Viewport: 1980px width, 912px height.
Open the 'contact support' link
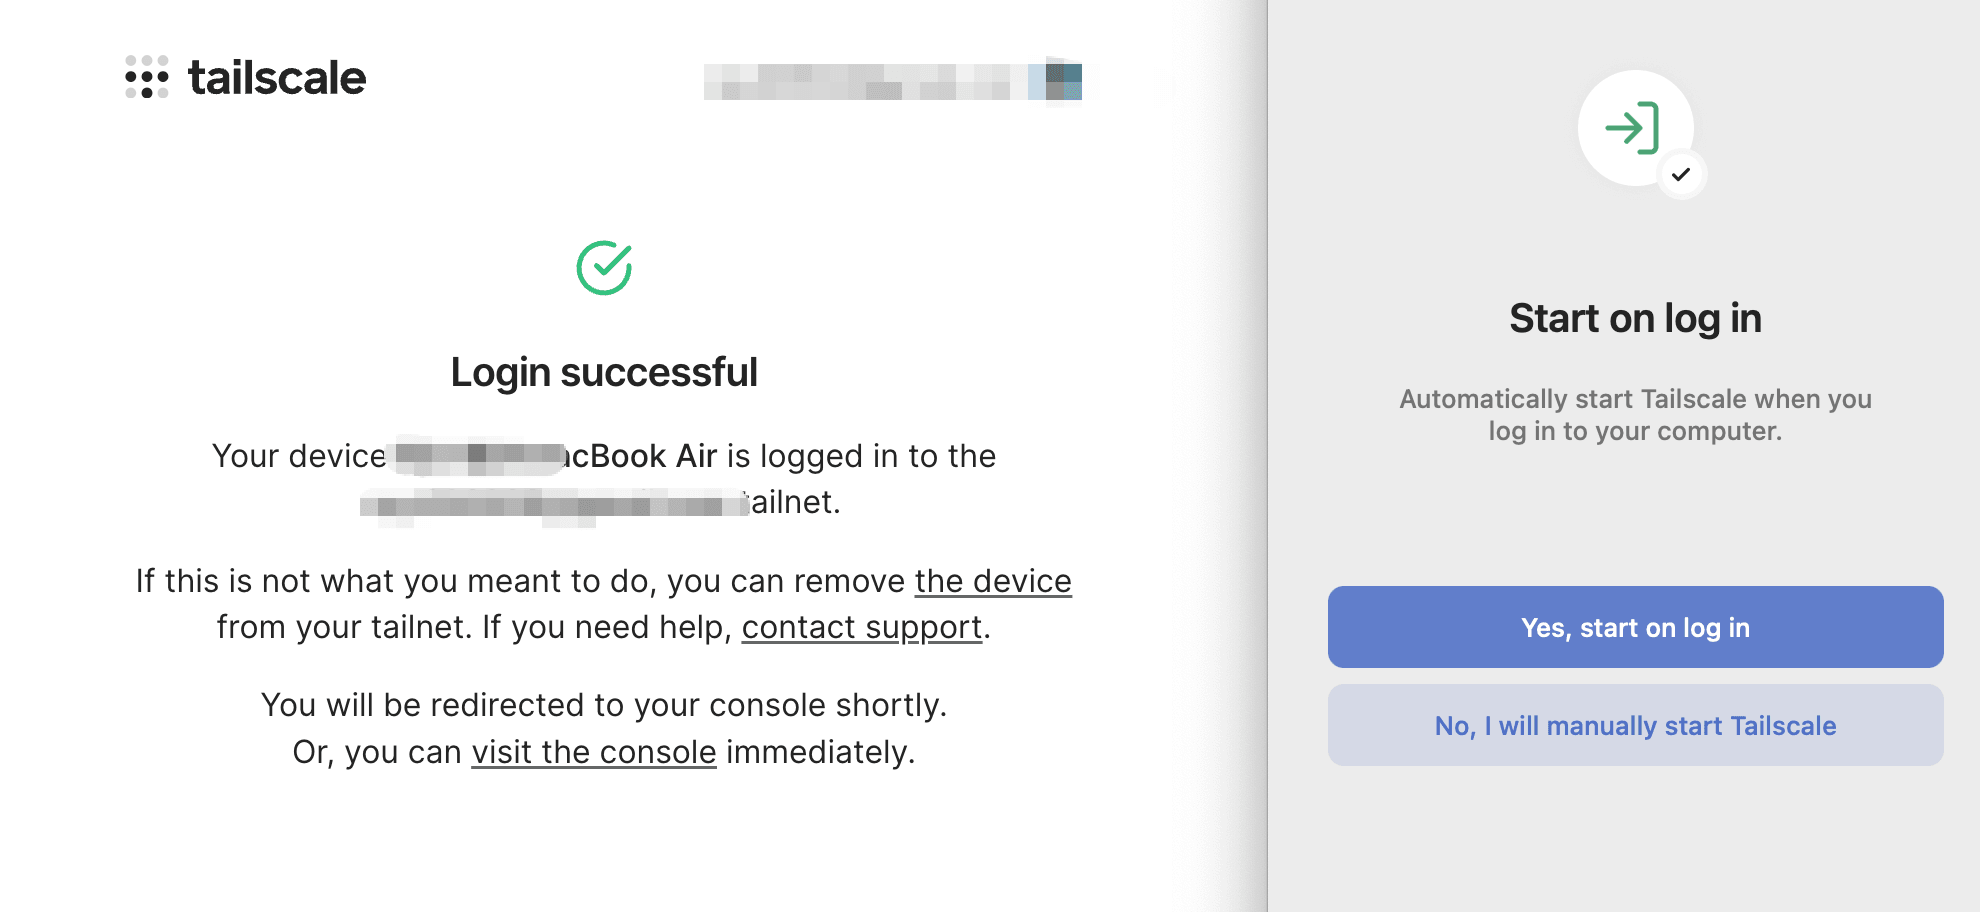862,627
